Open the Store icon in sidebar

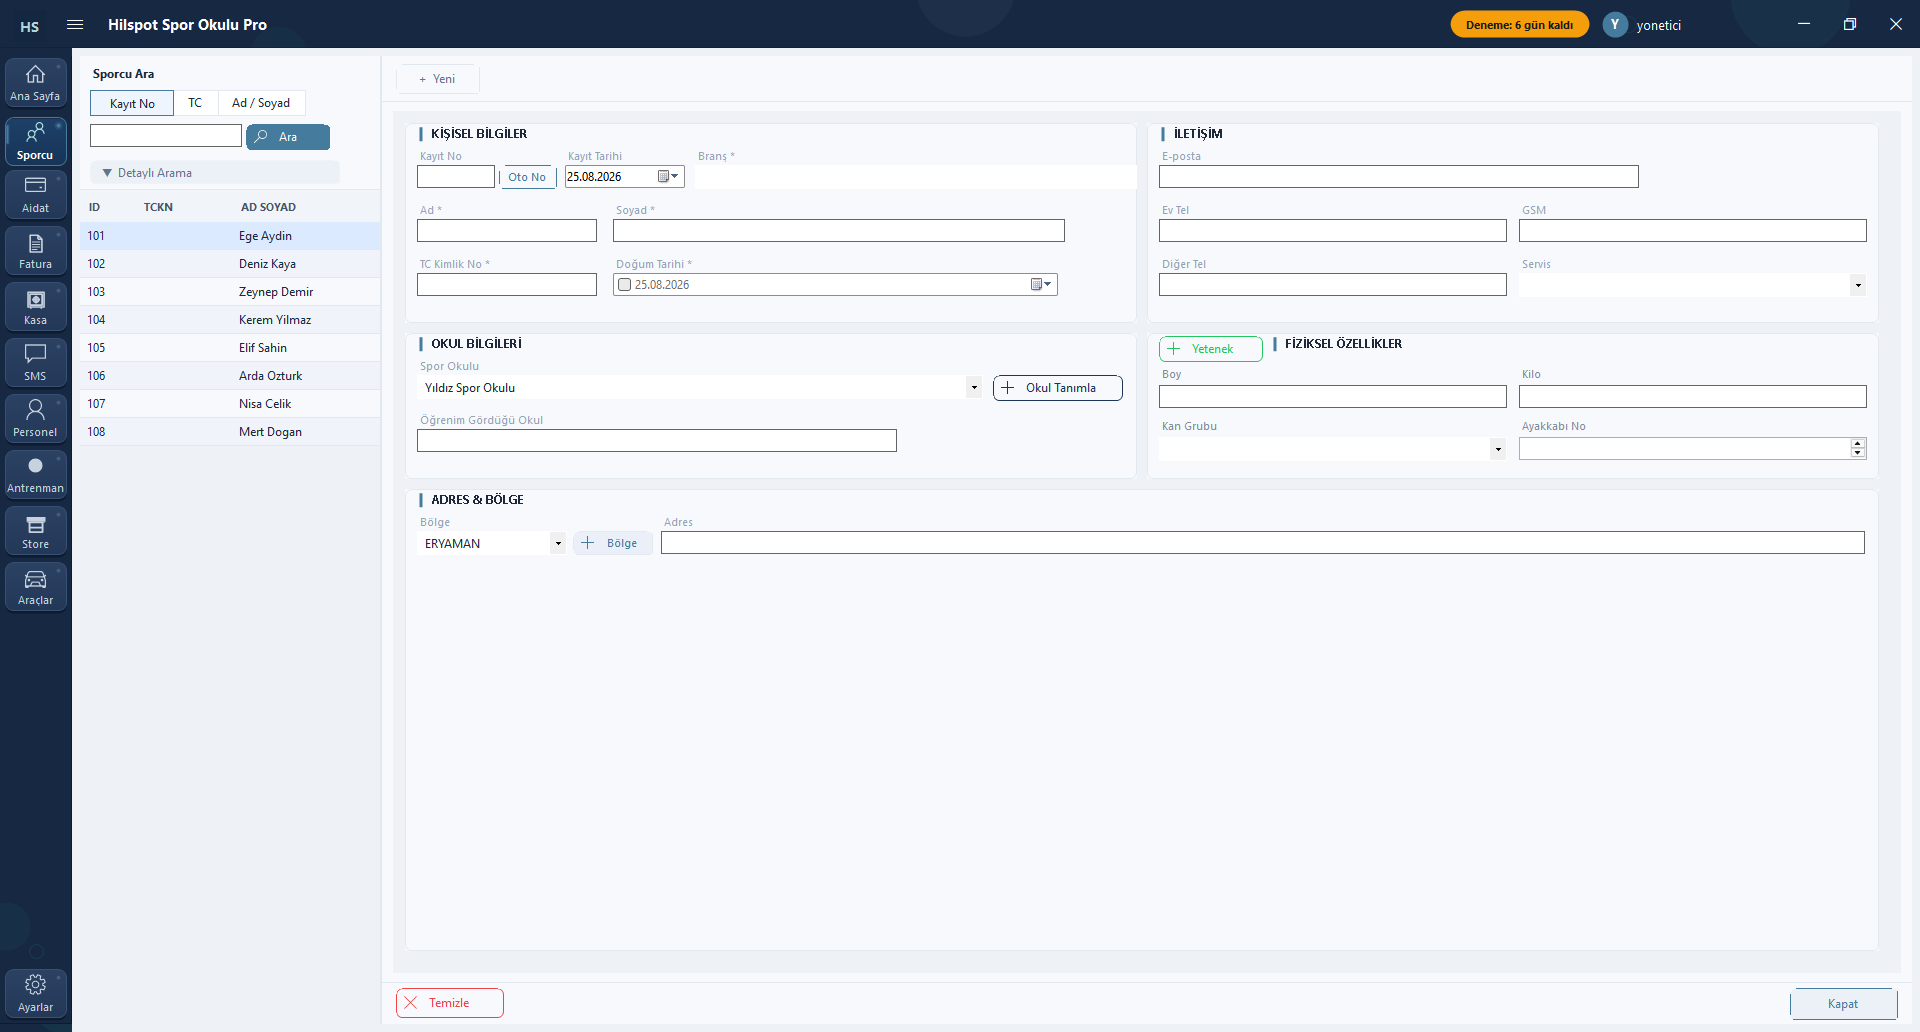tap(35, 531)
